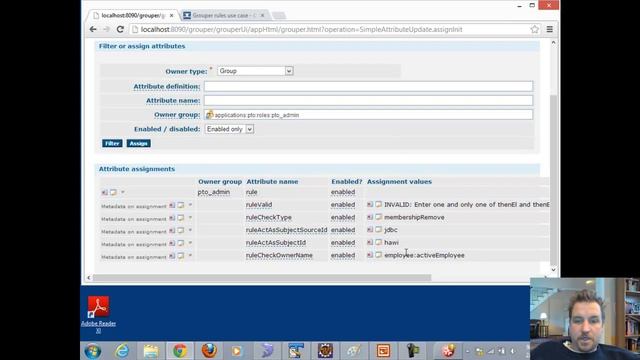
Task: Edit the INVALID assignment value icon
Action: [378, 204]
